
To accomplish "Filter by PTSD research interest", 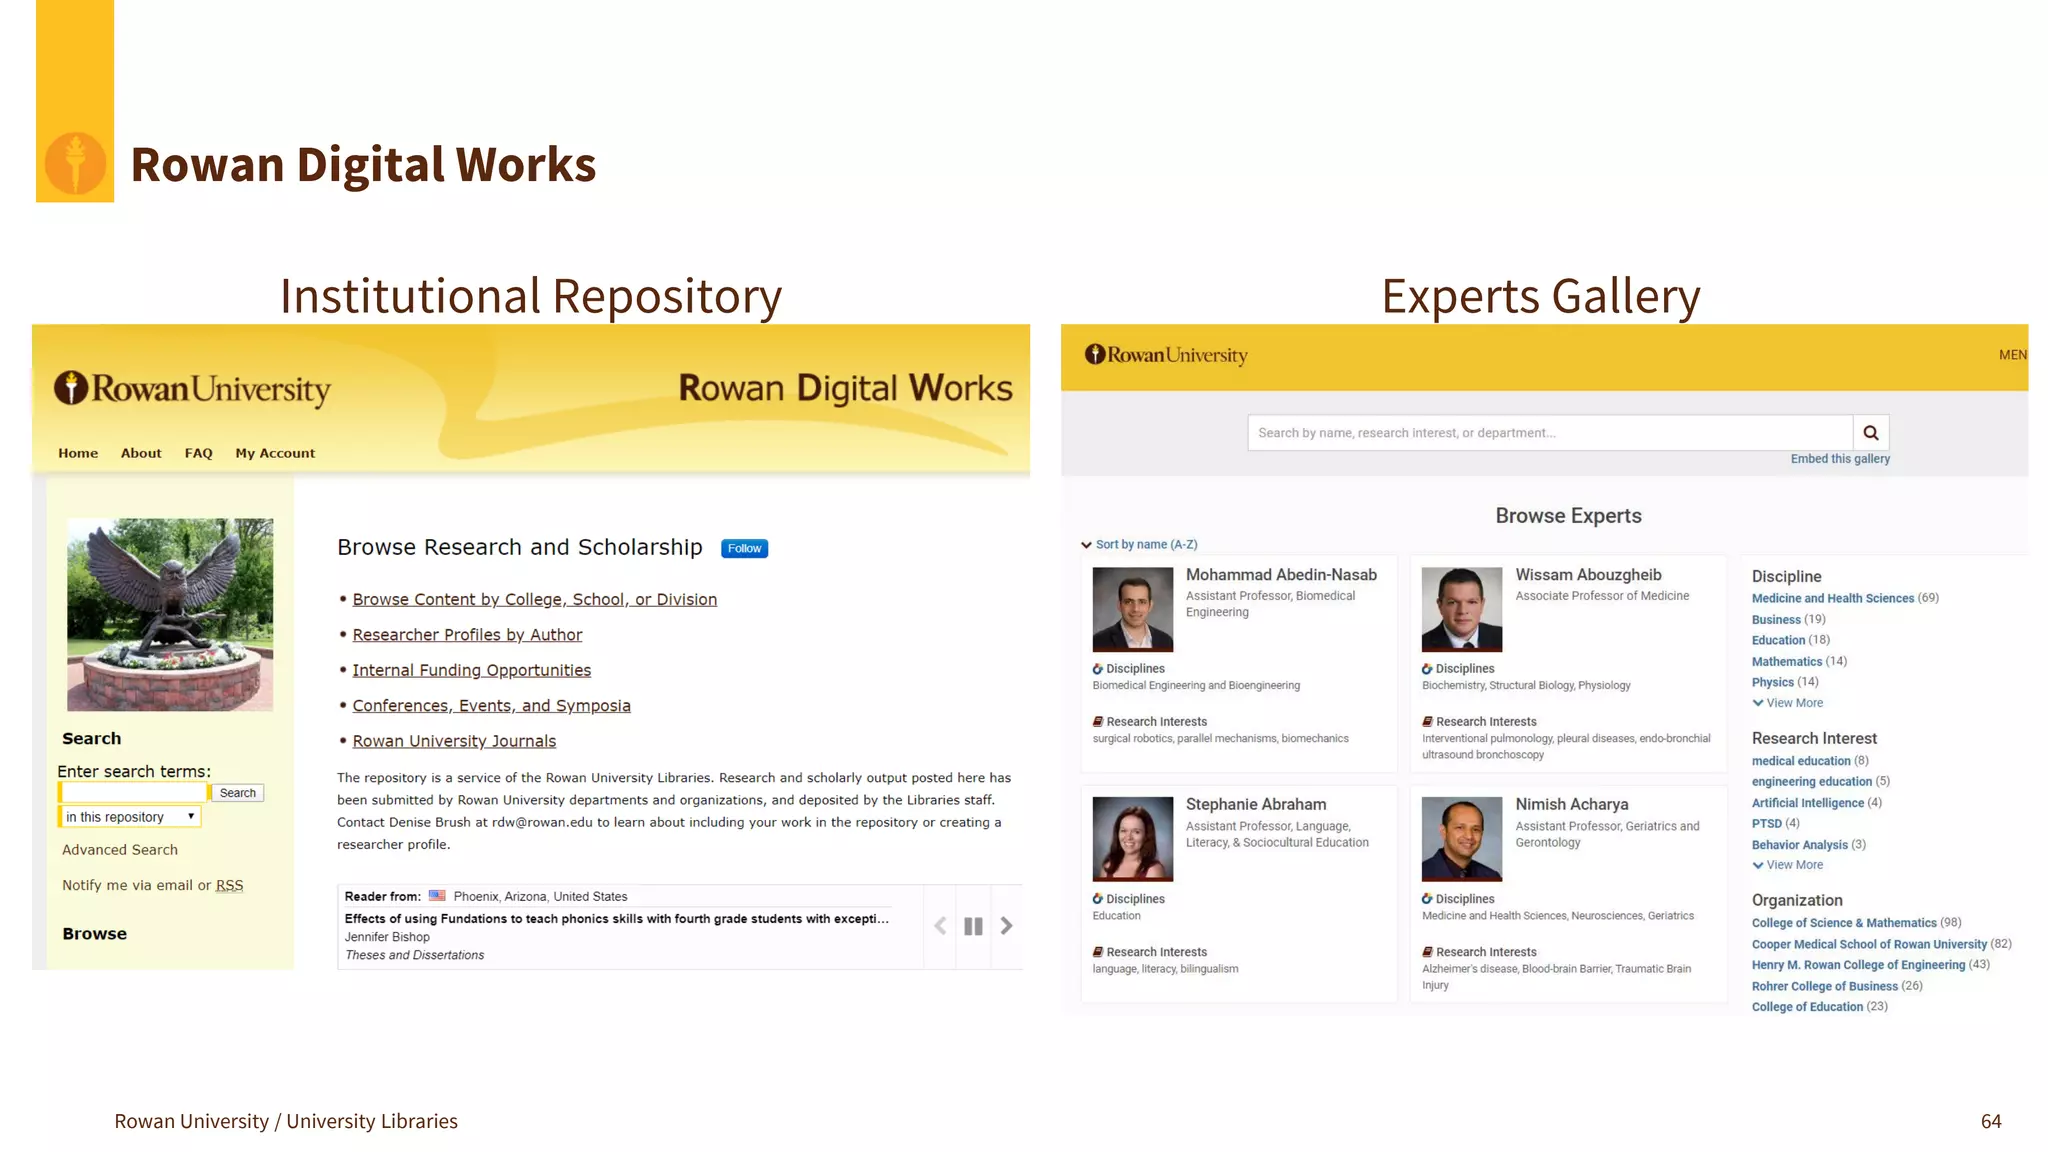I will (x=1766, y=824).
